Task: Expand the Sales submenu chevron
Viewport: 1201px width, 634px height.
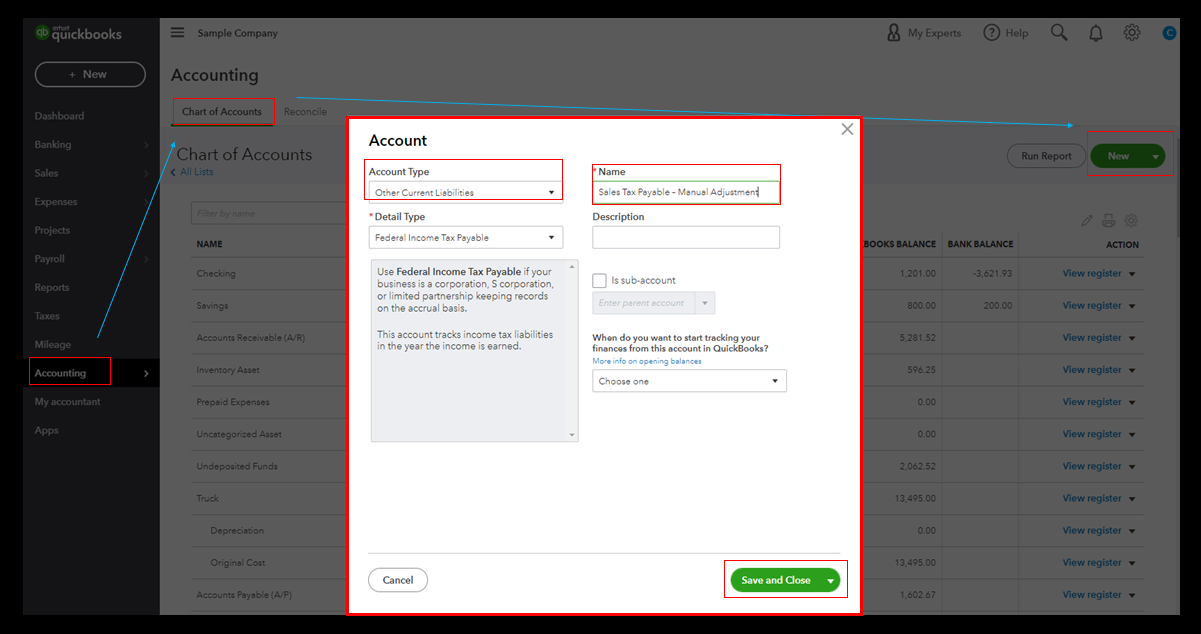Action: click(147, 173)
